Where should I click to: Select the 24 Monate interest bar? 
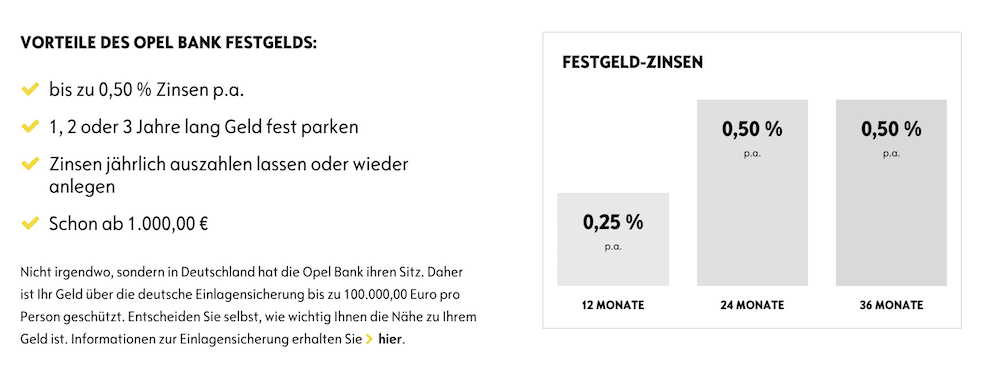(752, 193)
